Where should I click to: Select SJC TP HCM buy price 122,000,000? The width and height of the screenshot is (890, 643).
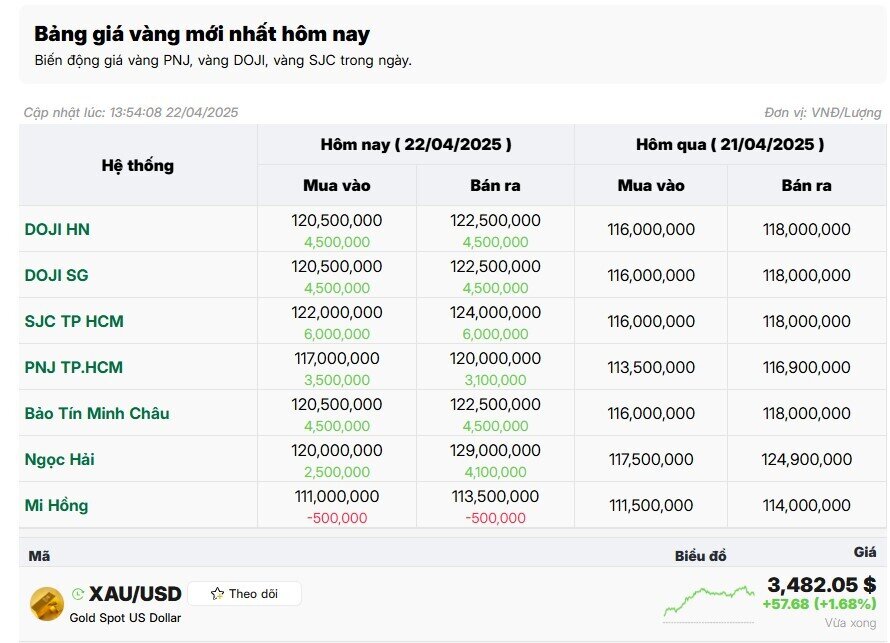coord(337,312)
